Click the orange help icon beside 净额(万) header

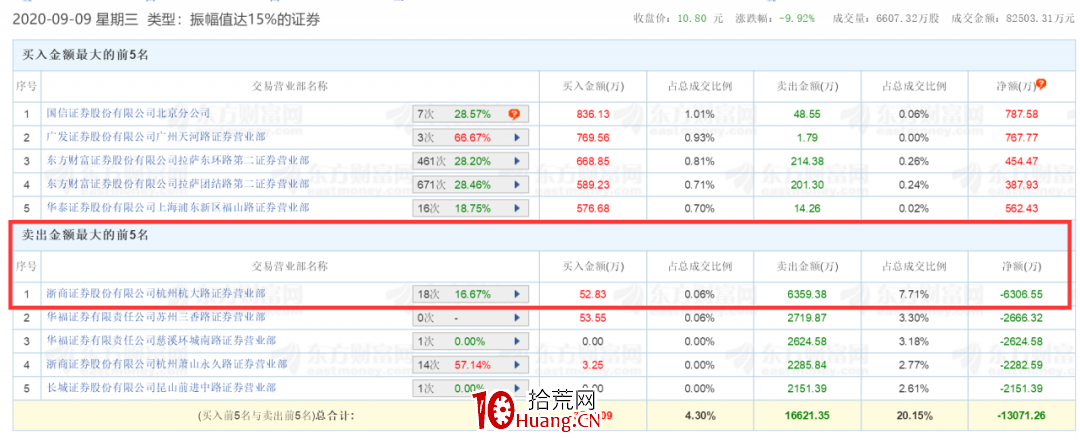click(1041, 85)
